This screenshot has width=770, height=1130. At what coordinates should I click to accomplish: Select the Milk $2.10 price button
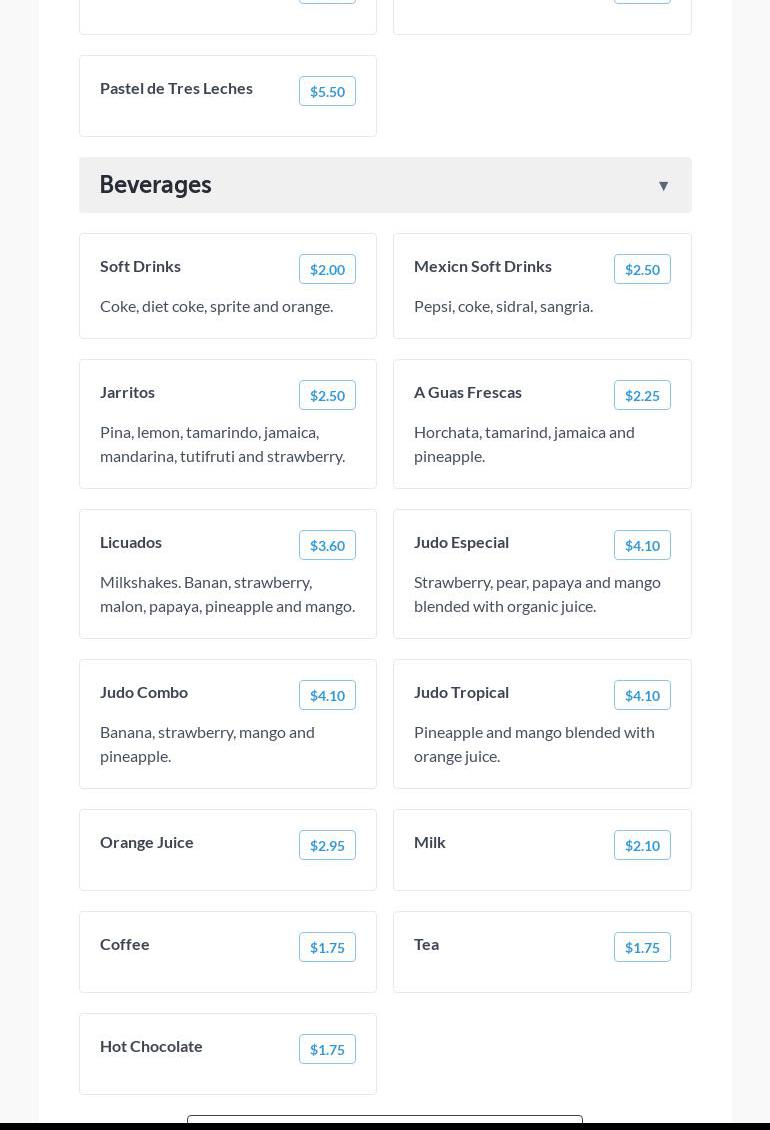click(642, 845)
